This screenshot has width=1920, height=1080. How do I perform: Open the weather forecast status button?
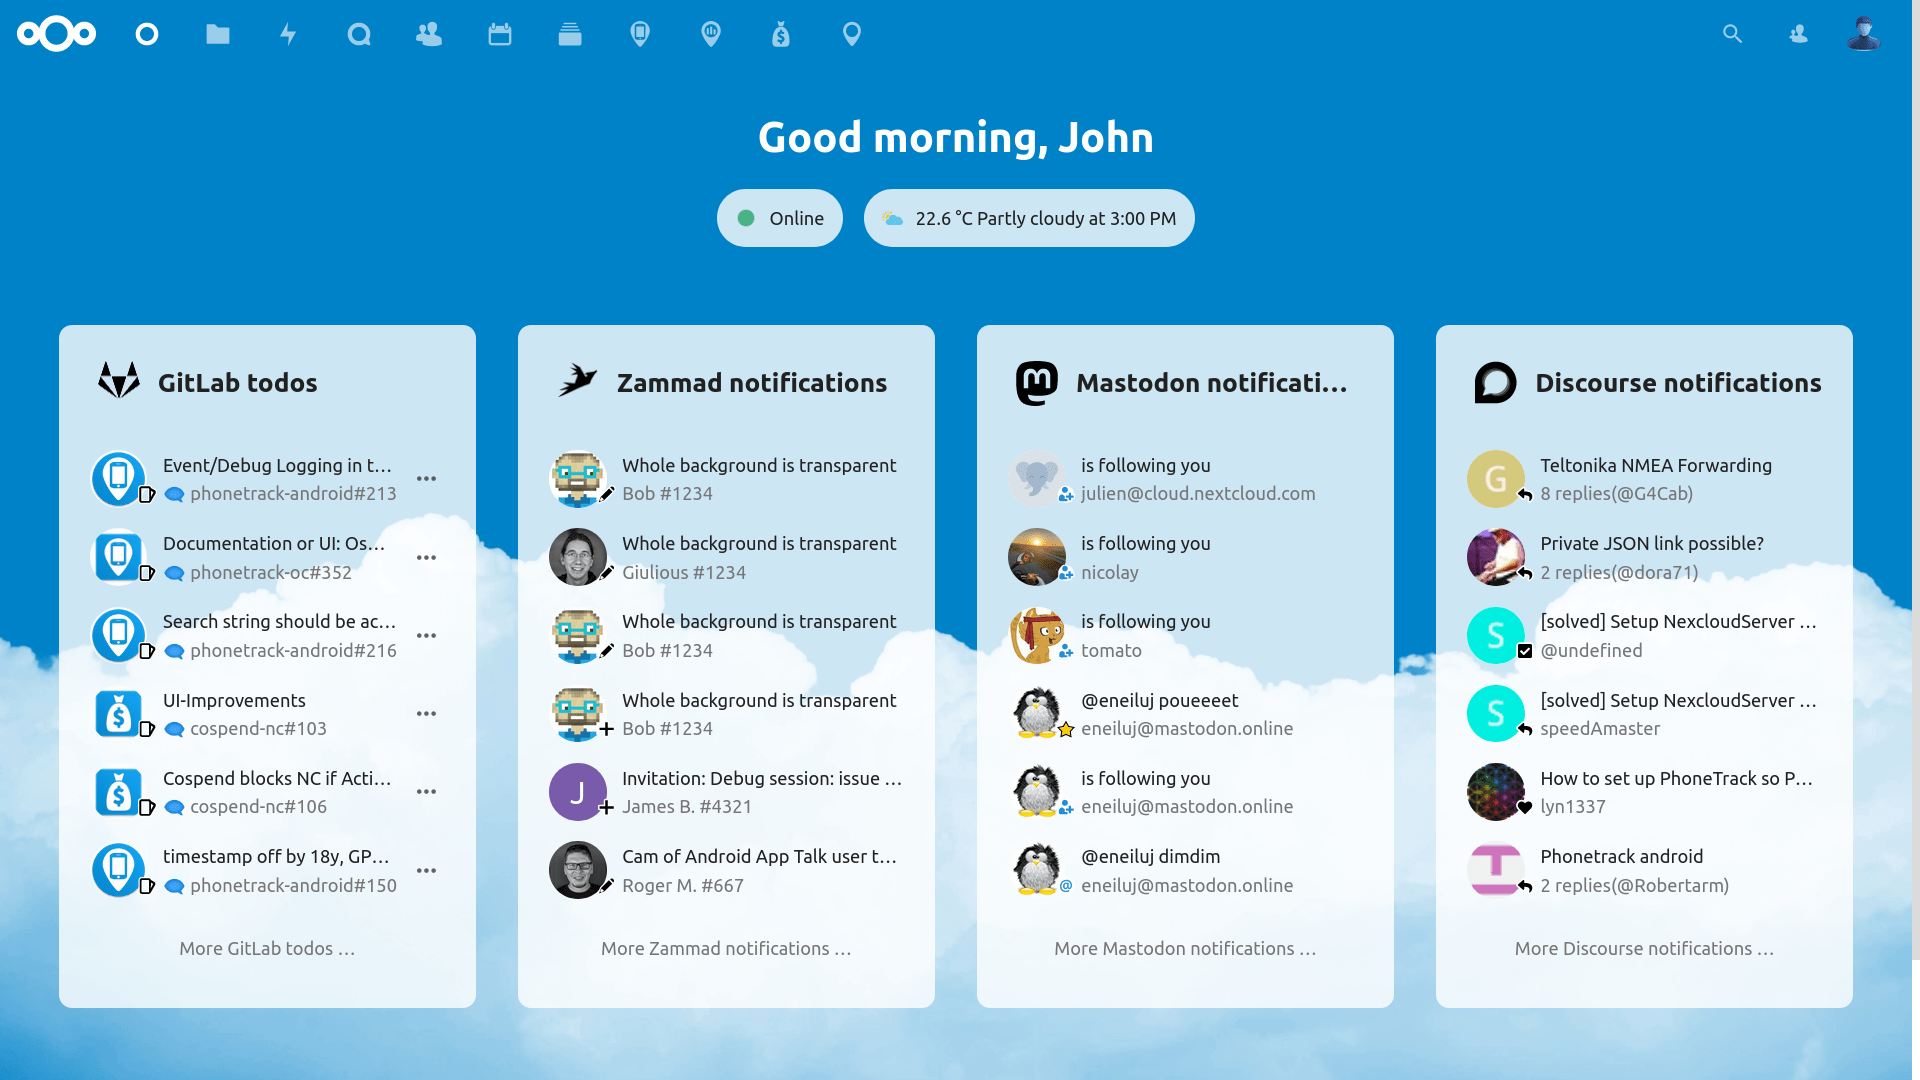click(x=1029, y=218)
